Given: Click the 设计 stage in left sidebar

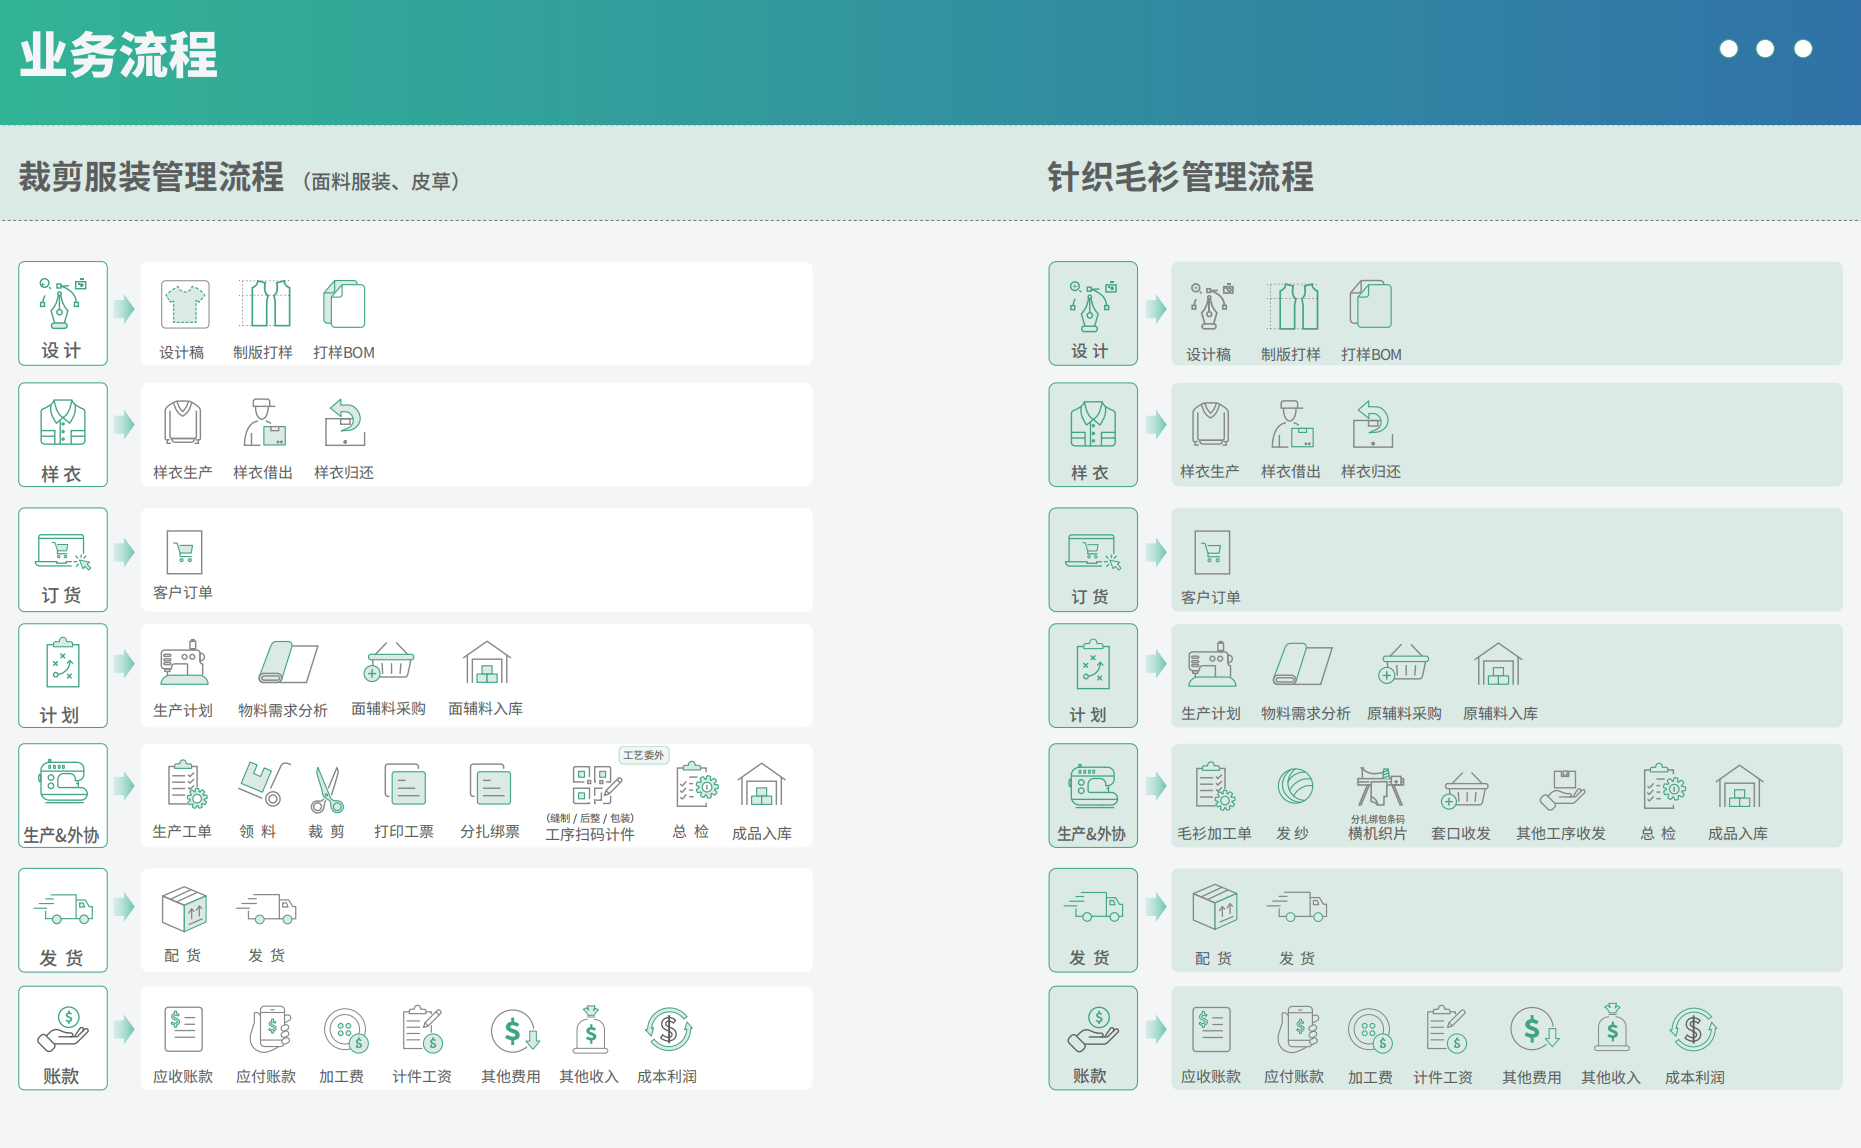Looking at the screenshot, I should [63, 313].
